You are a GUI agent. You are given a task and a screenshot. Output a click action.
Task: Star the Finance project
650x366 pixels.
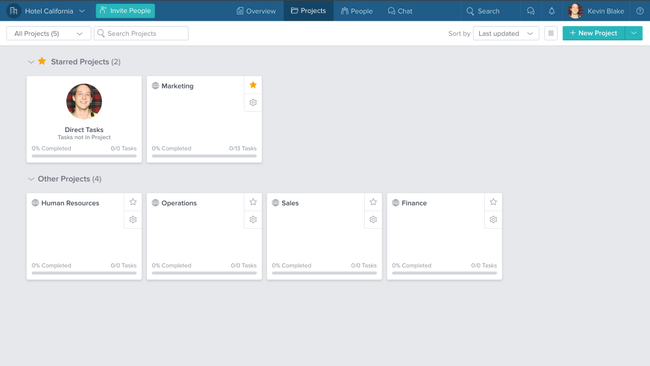point(493,202)
